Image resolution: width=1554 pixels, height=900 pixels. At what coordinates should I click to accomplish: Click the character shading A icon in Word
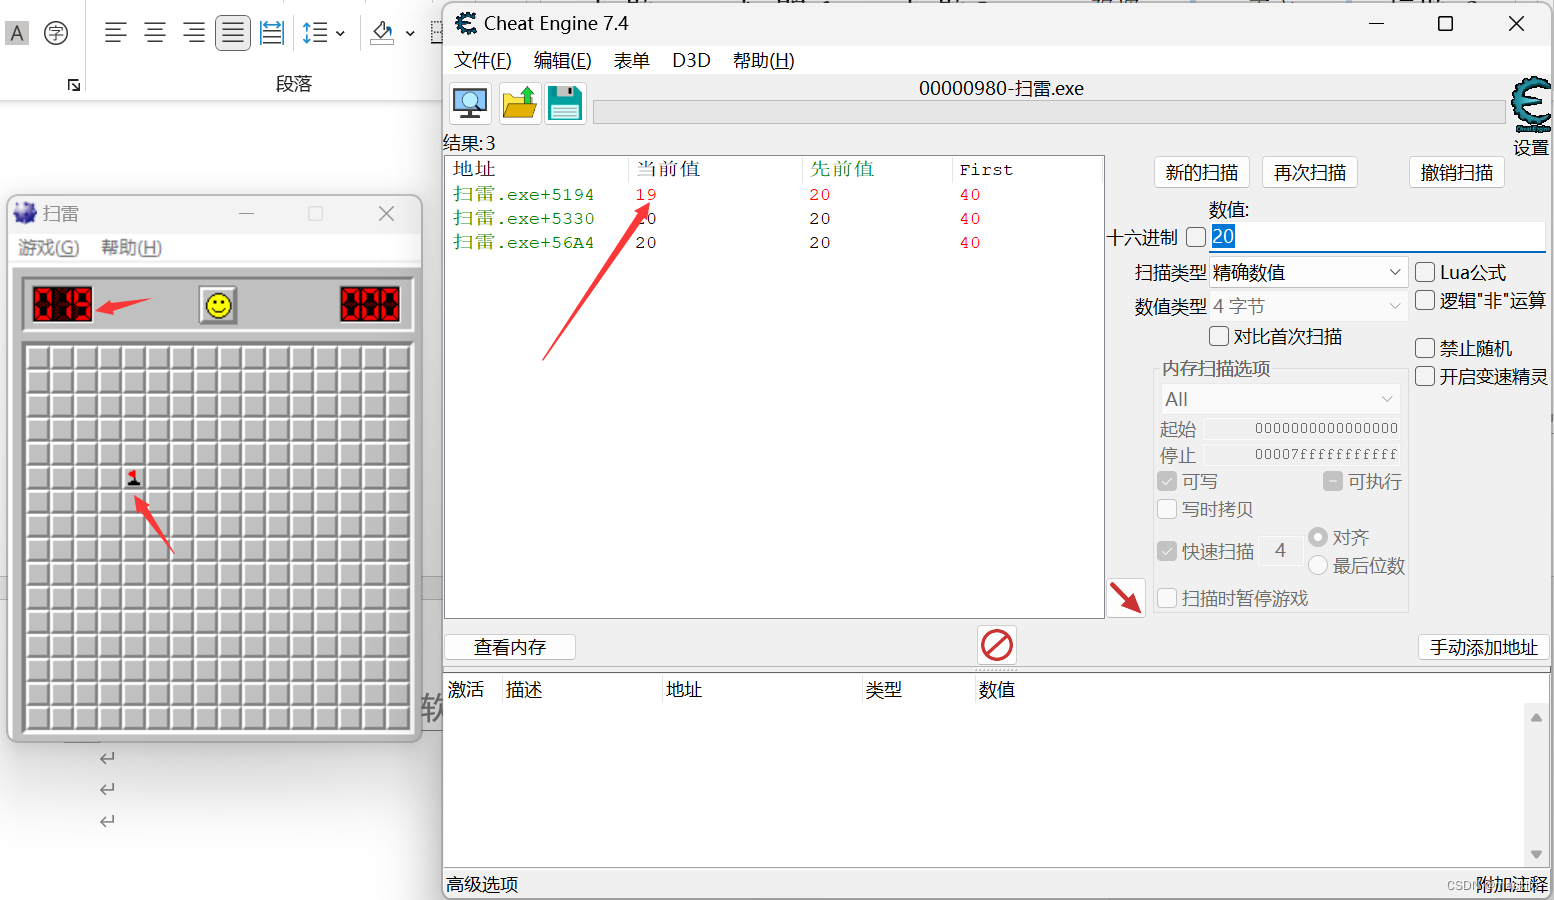click(x=17, y=33)
